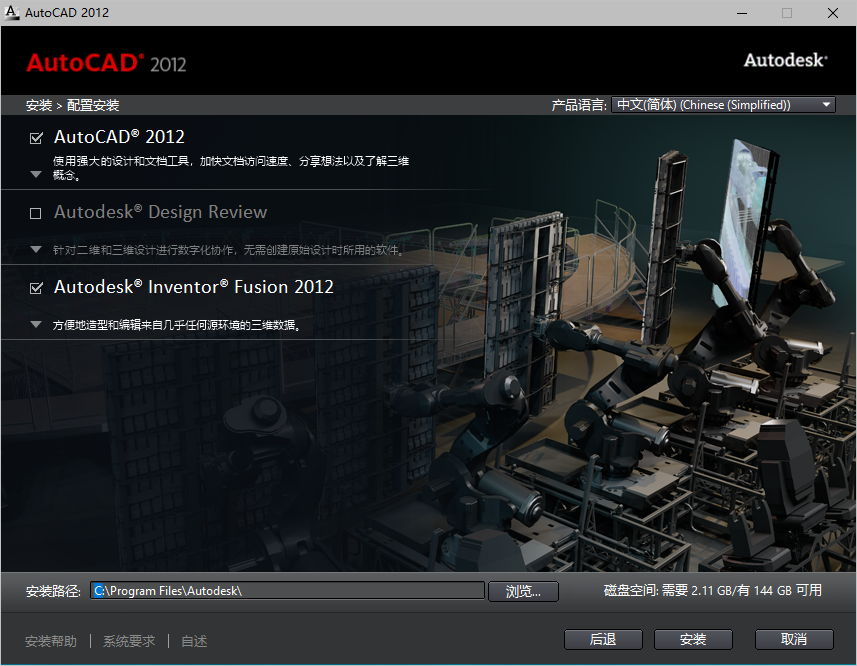Click the 安装 install button
857x666 pixels.
[693, 639]
